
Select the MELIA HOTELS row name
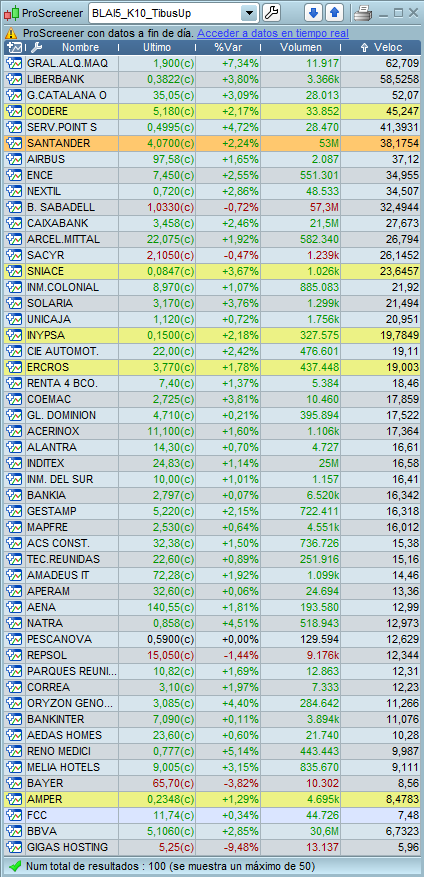[63, 767]
